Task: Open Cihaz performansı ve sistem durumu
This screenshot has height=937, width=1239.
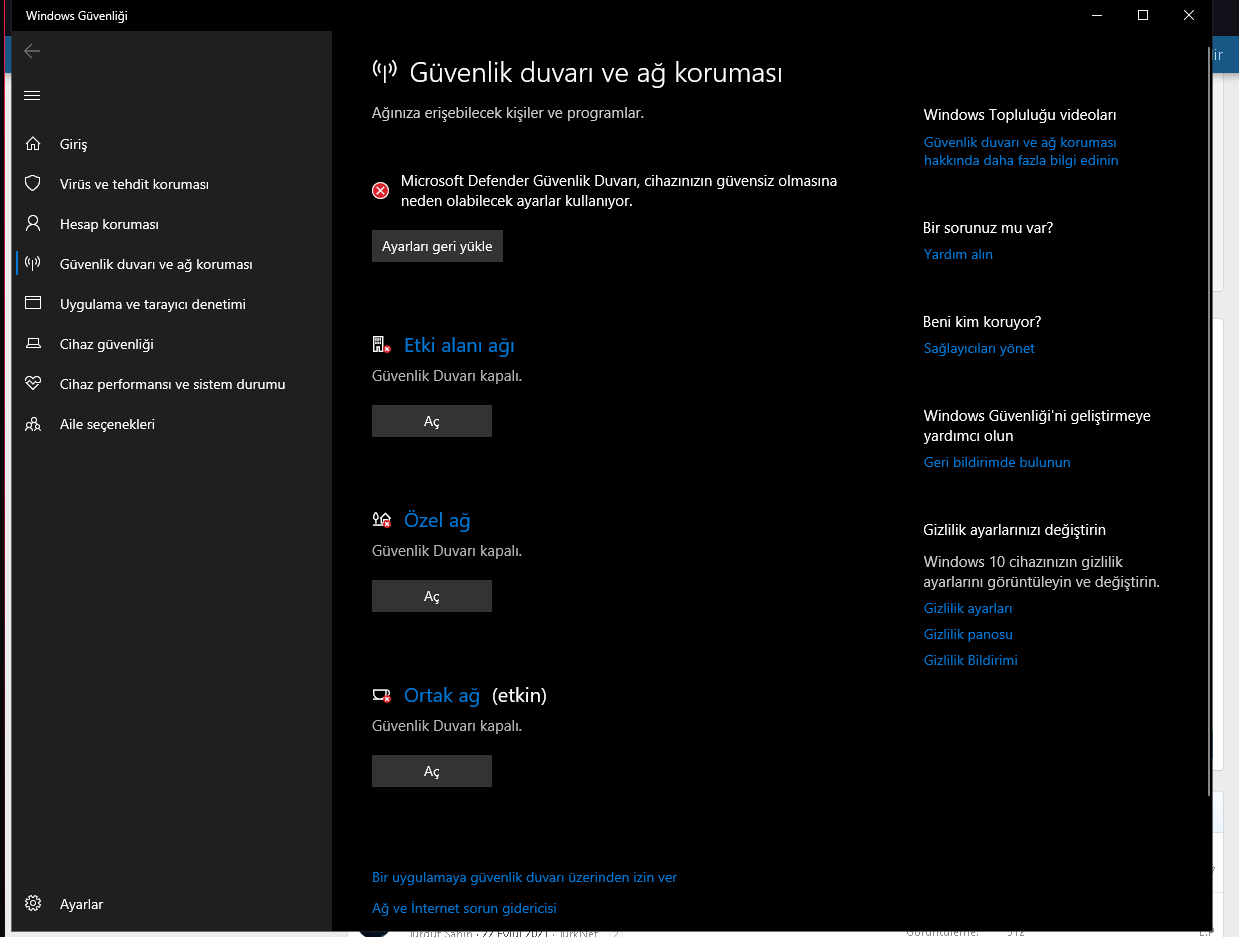Action: coord(173,384)
